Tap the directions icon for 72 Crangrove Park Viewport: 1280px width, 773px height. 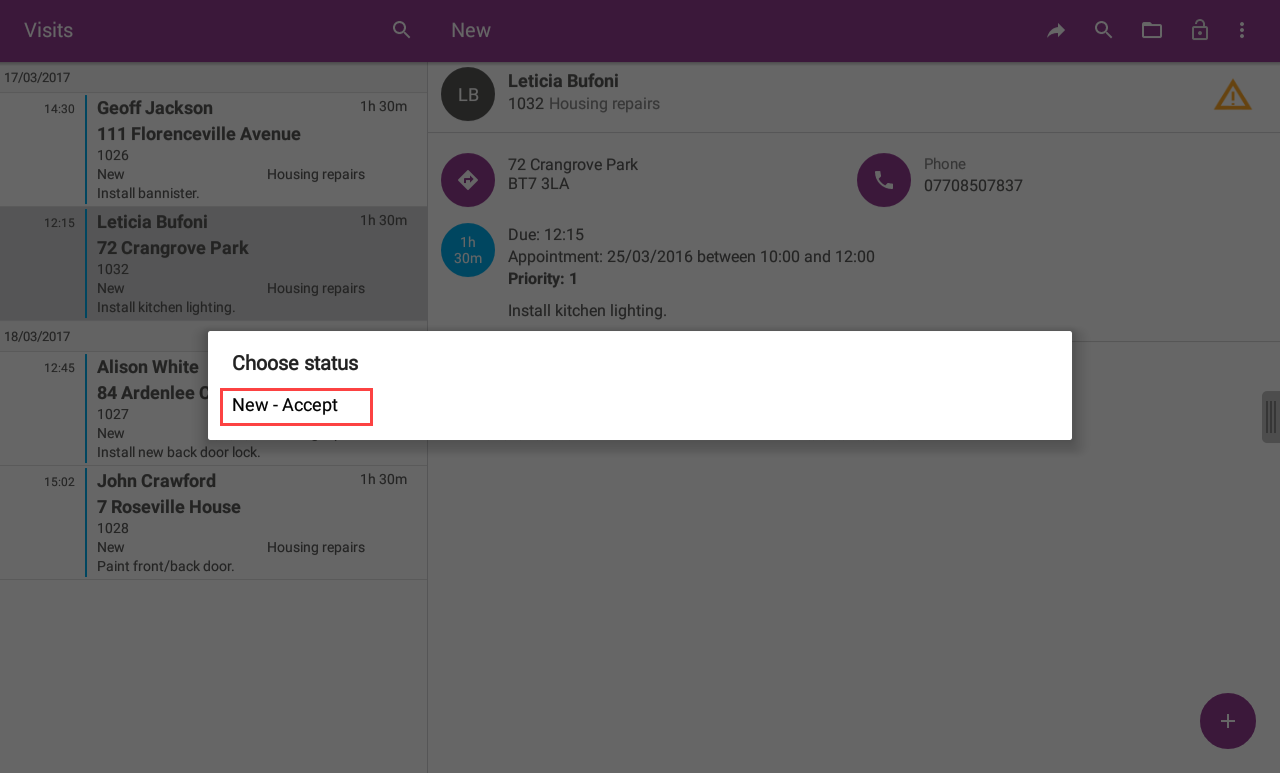click(468, 180)
